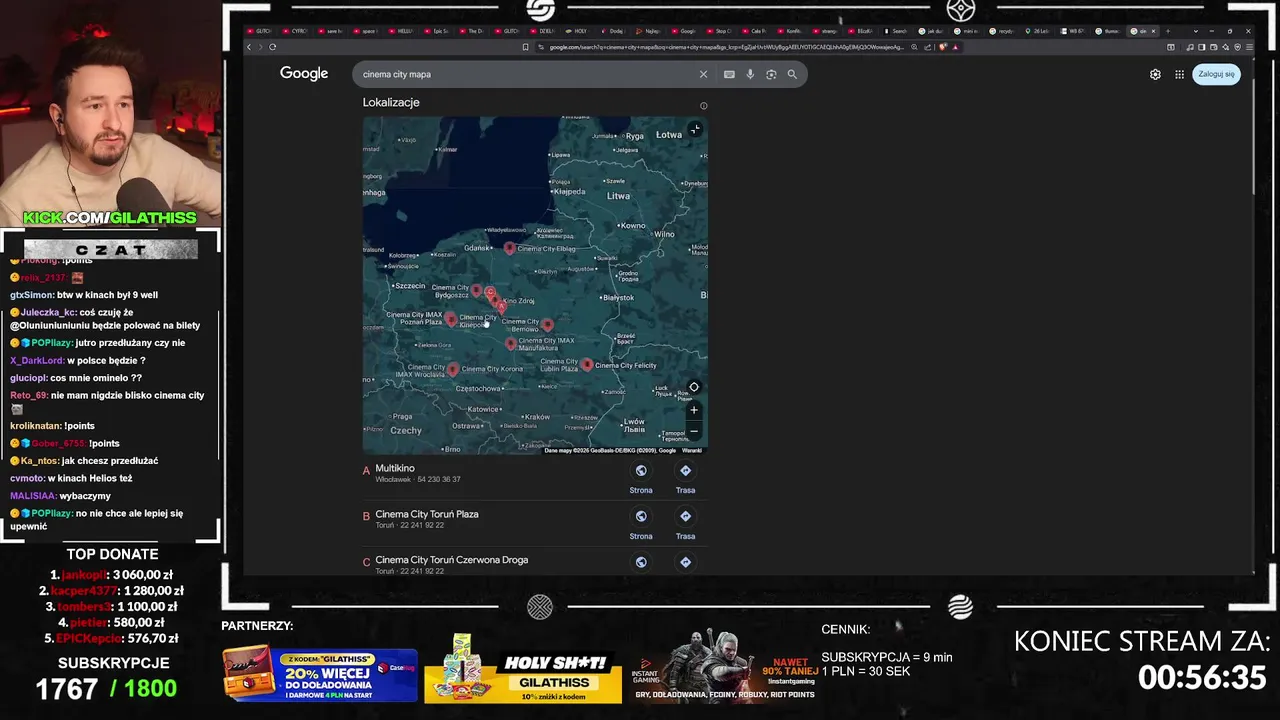Open Google quick settings gear
Image resolution: width=1280 pixels, height=720 pixels.
point(1155,74)
